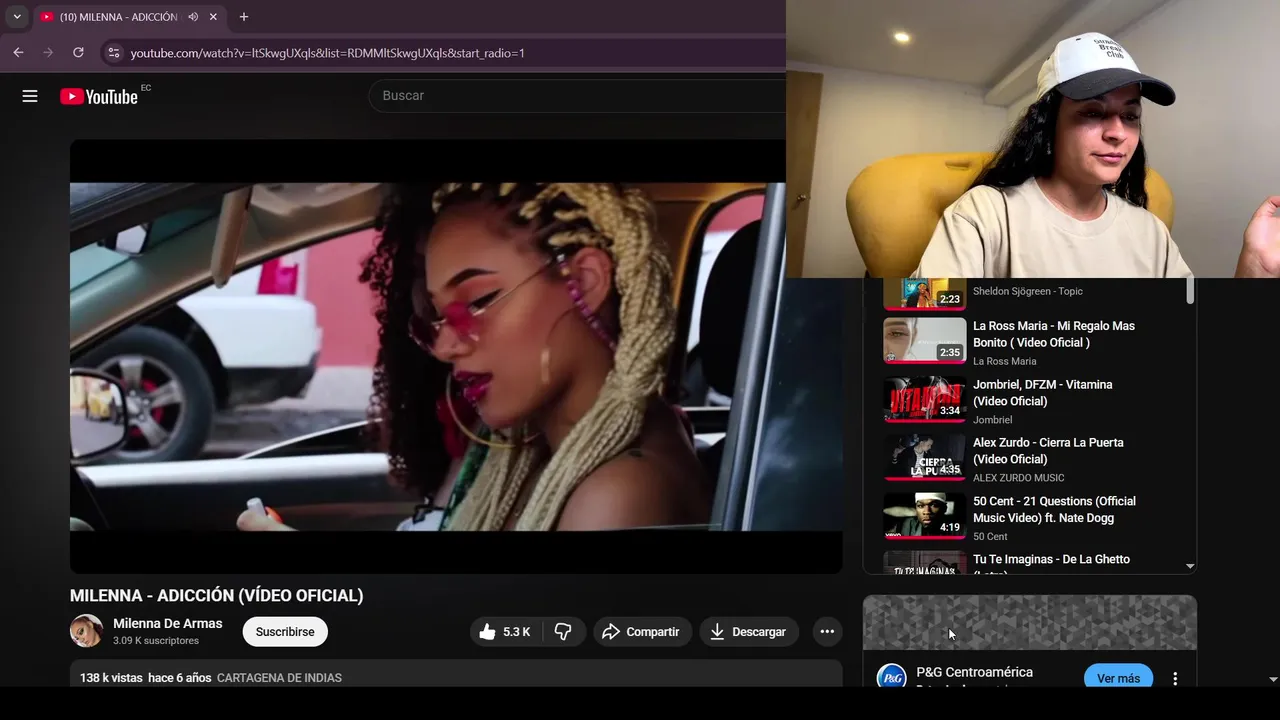This screenshot has height=720, width=1280.
Task: Open the Milenna De Armas channel avatar
Action: click(x=86, y=631)
